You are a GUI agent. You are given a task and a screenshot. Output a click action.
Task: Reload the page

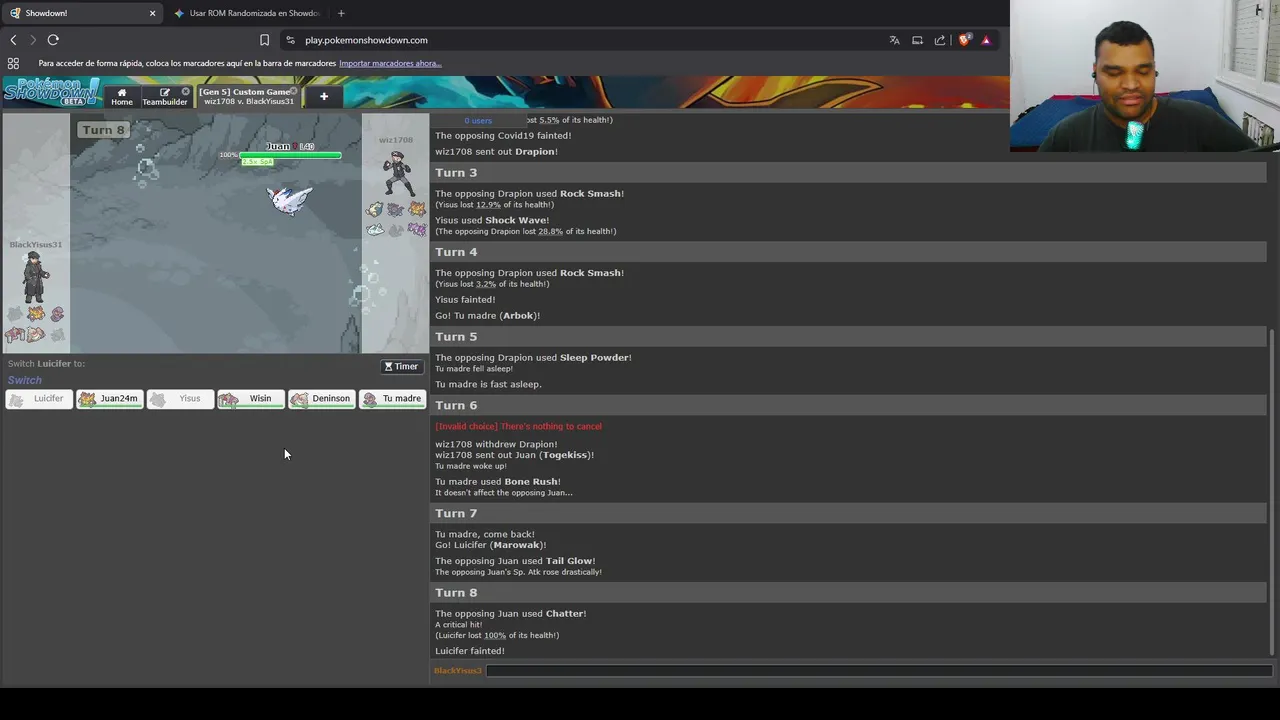pos(53,40)
